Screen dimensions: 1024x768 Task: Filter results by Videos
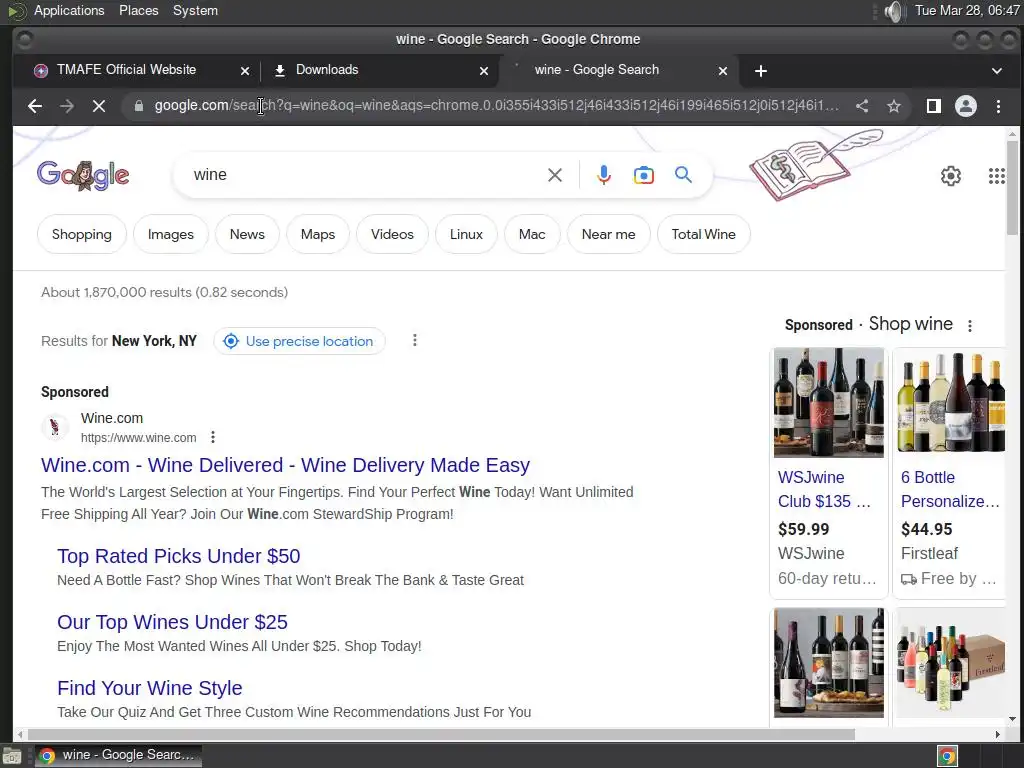point(392,234)
